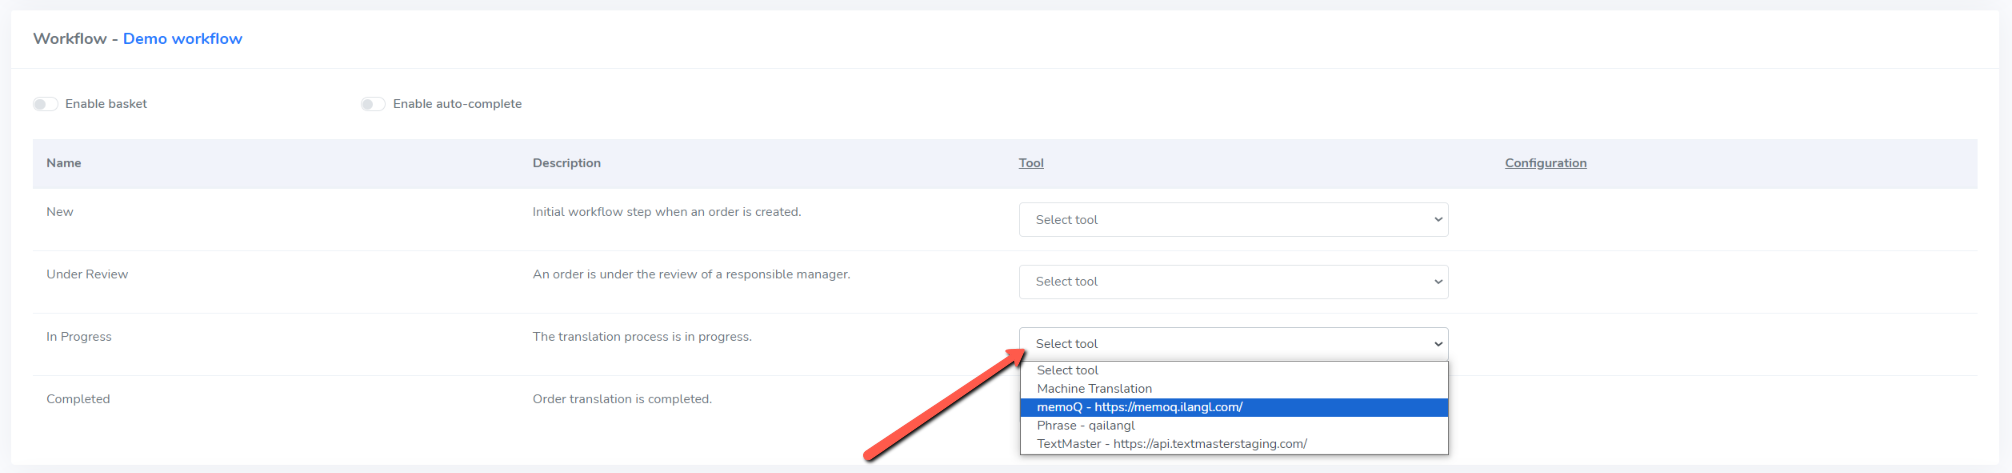Open the Select tool dropdown for Under Review
This screenshot has width=2012, height=473.
click(1233, 282)
